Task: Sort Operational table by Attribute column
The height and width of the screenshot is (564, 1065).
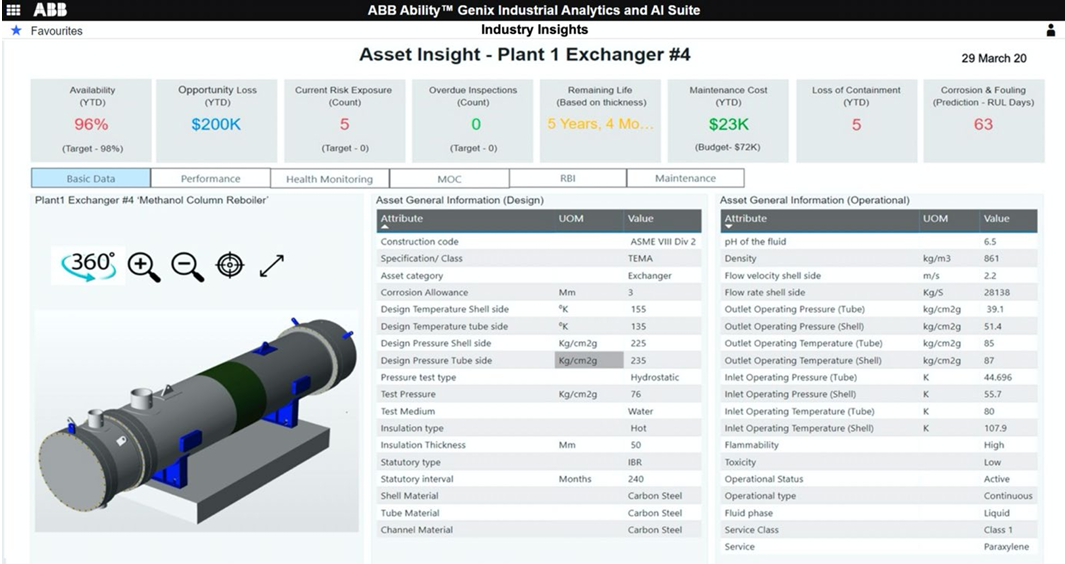Action: pos(745,219)
